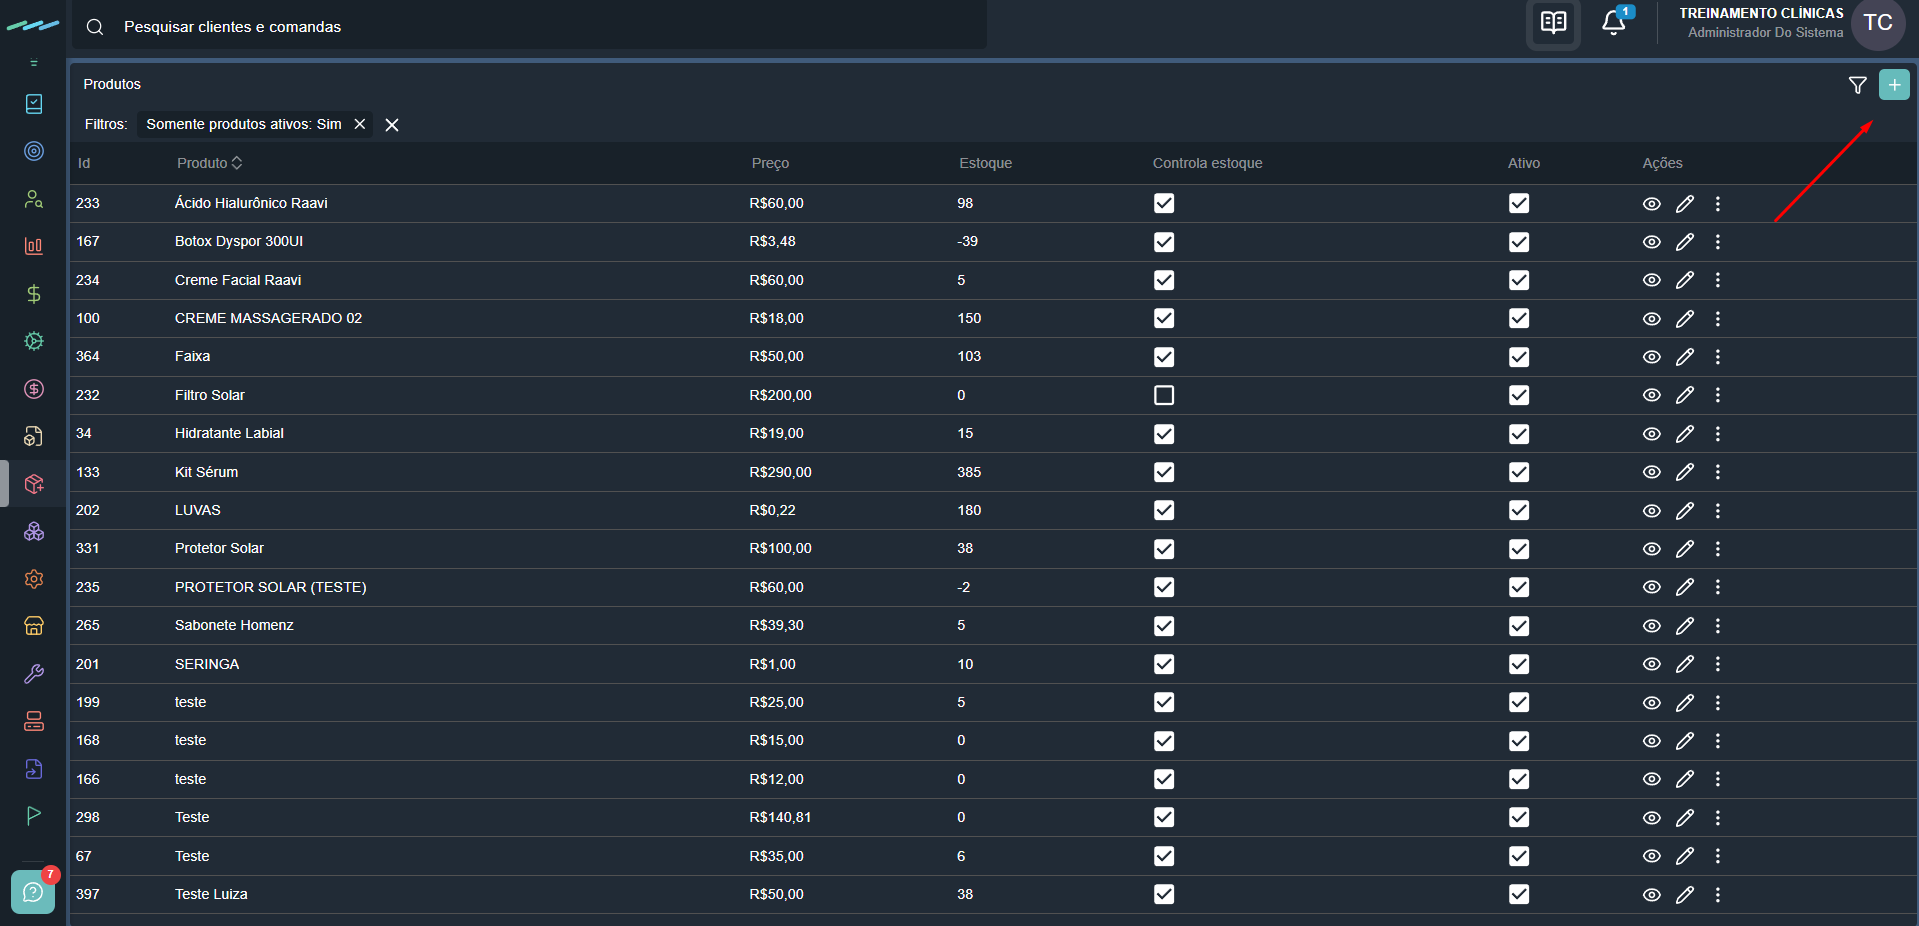Open the play triangle icon in sidebar

[x=34, y=816]
